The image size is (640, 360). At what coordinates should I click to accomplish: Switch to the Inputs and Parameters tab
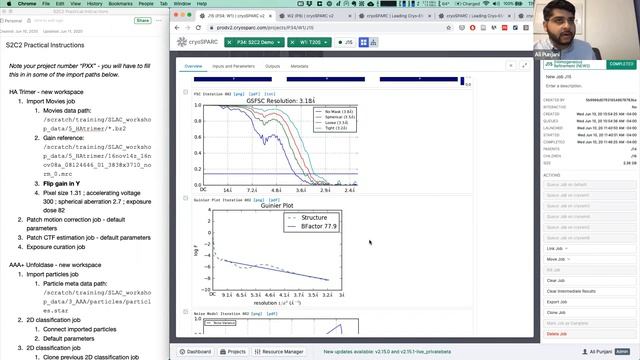click(233, 66)
